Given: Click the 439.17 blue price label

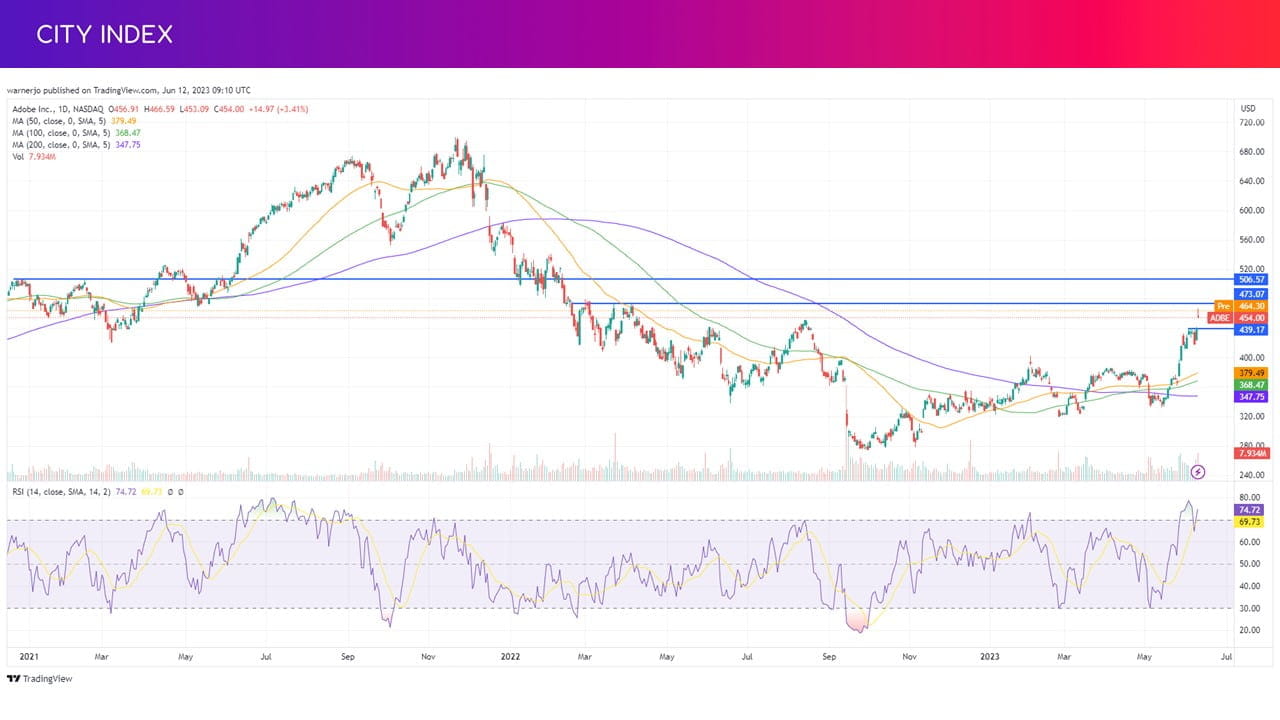Looking at the screenshot, I should pyautogui.click(x=1252, y=330).
